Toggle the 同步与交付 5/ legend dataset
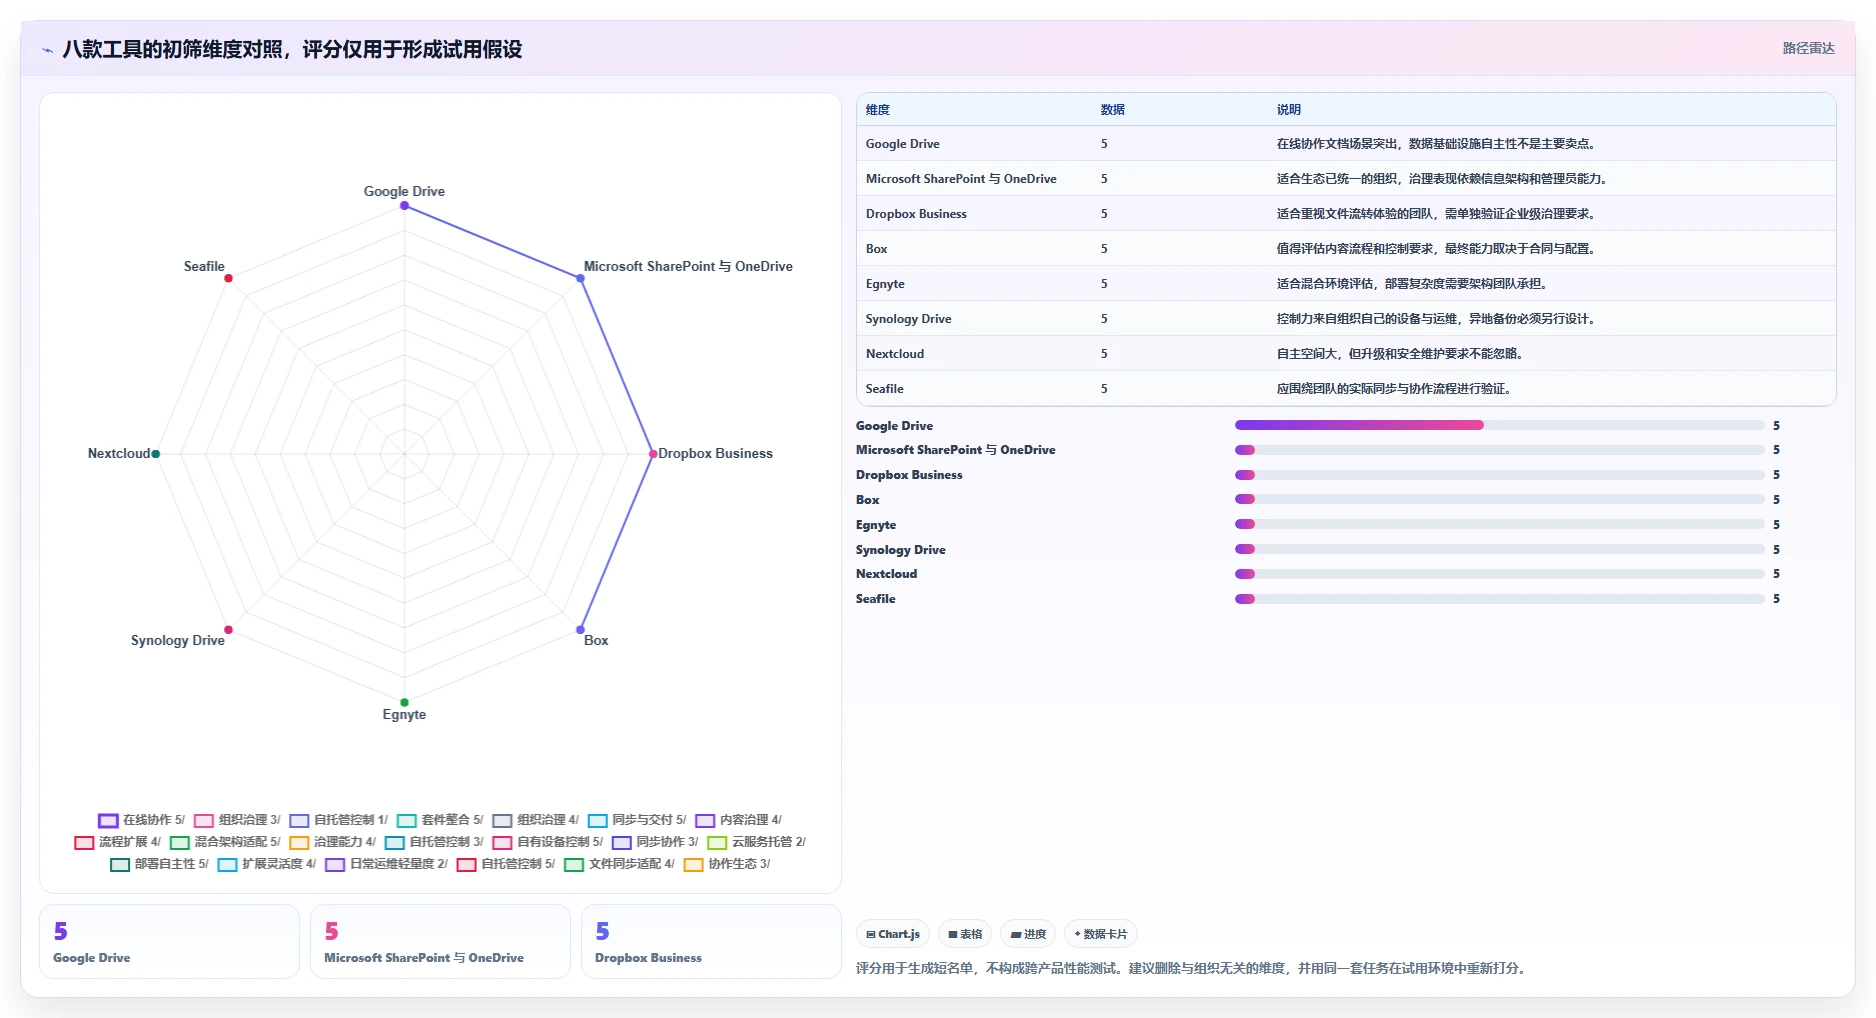 click(x=637, y=820)
